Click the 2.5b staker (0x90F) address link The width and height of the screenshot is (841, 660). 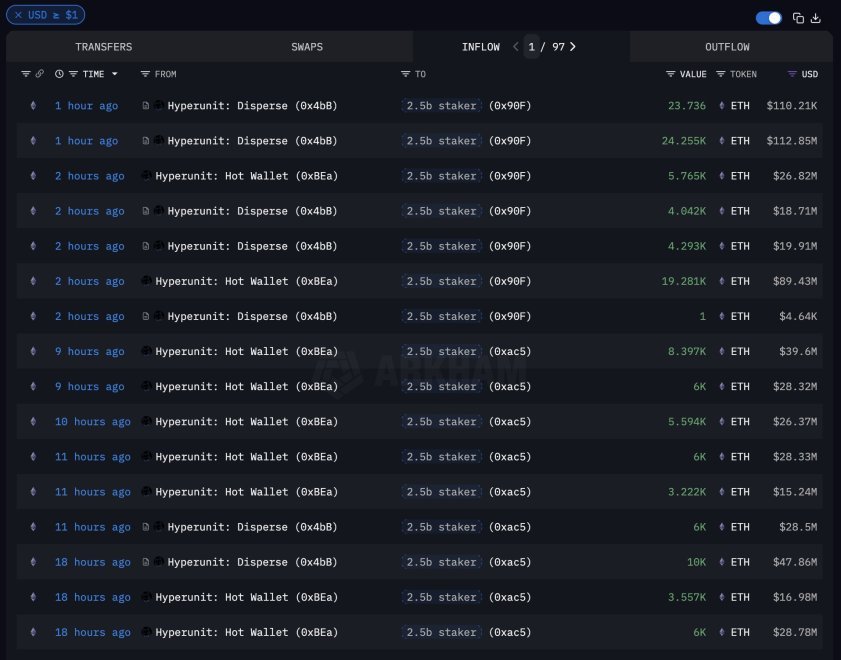466,105
